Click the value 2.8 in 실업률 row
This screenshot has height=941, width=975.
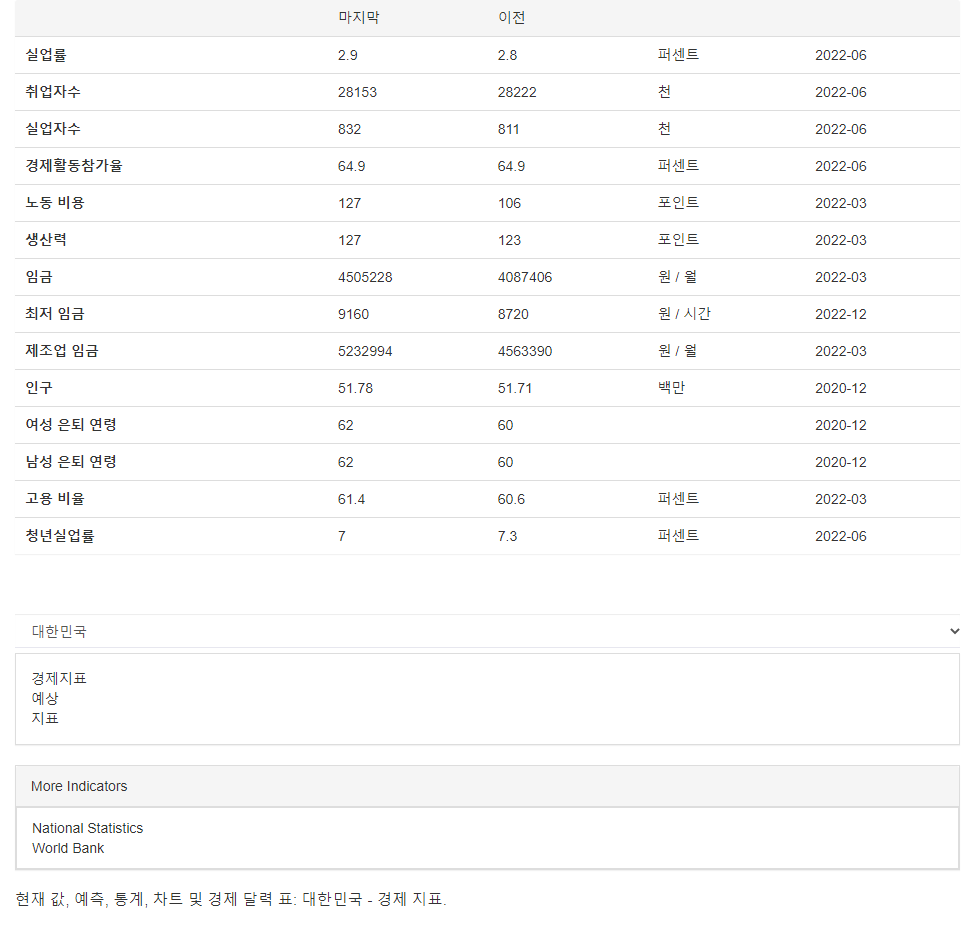pos(507,55)
